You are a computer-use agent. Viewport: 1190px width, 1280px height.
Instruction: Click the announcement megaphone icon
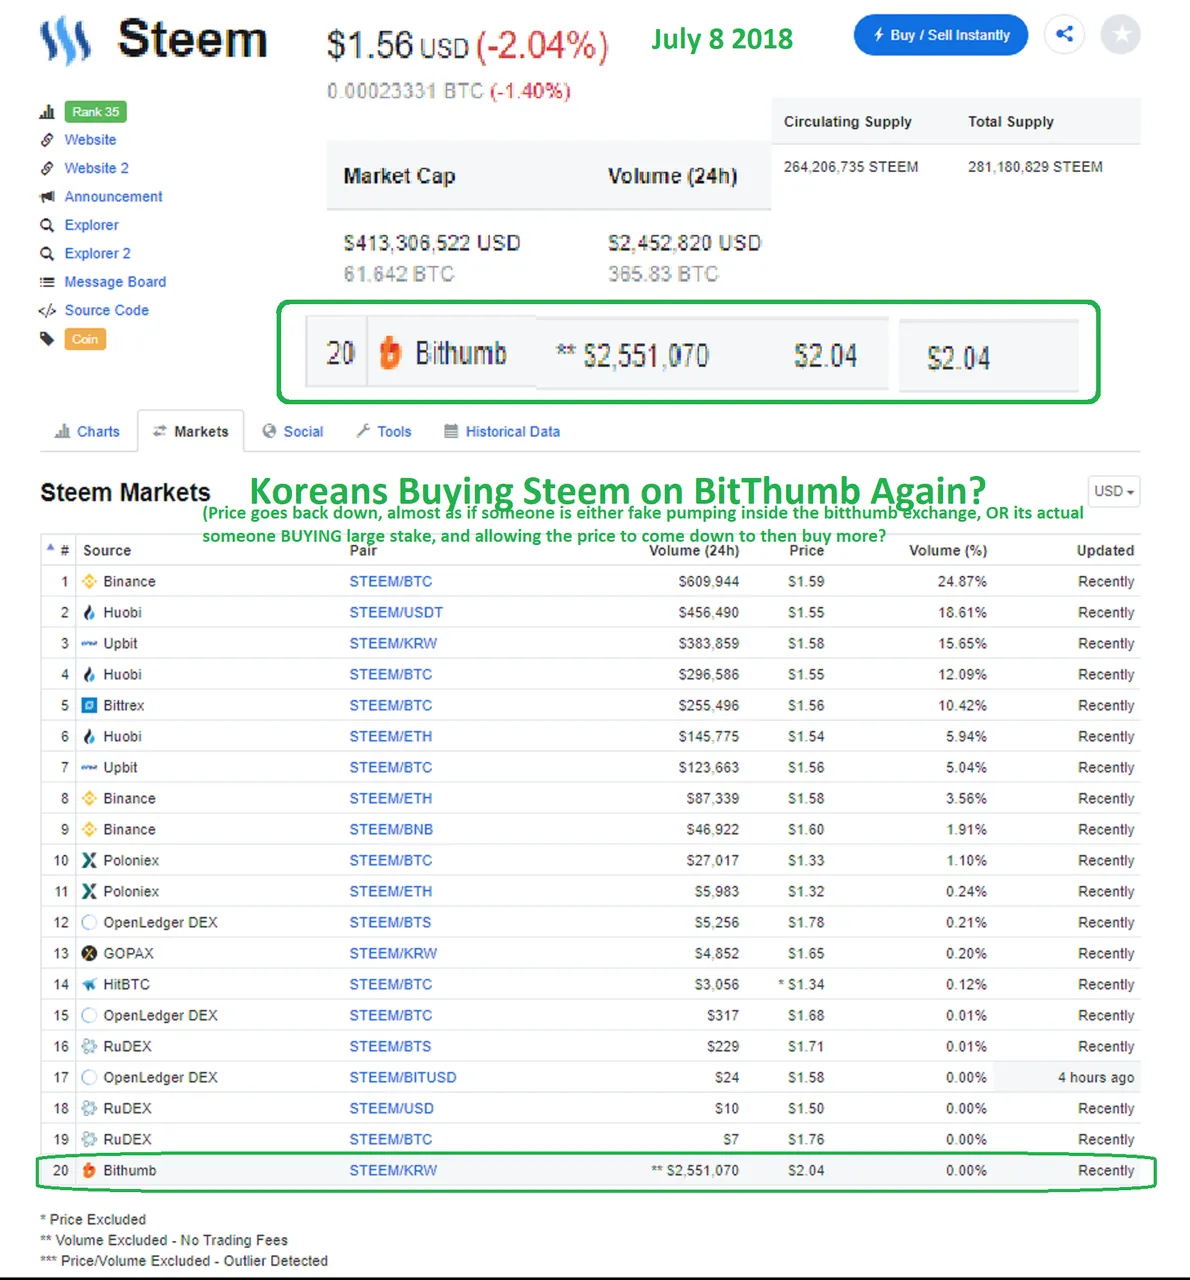(x=47, y=197)
